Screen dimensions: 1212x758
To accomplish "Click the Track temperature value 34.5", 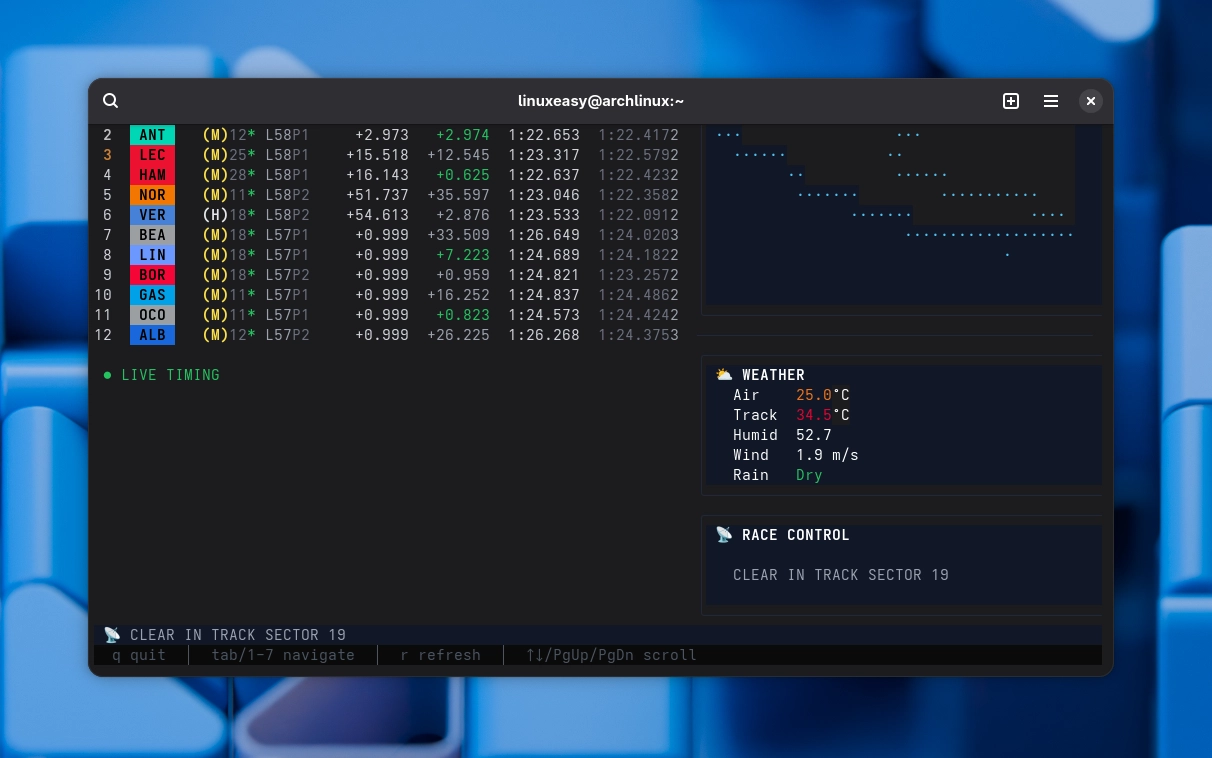I will point(814,415).
